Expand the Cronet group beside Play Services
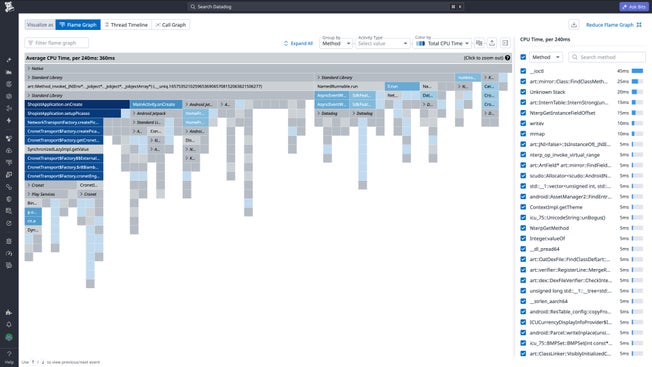 point(81,194)
